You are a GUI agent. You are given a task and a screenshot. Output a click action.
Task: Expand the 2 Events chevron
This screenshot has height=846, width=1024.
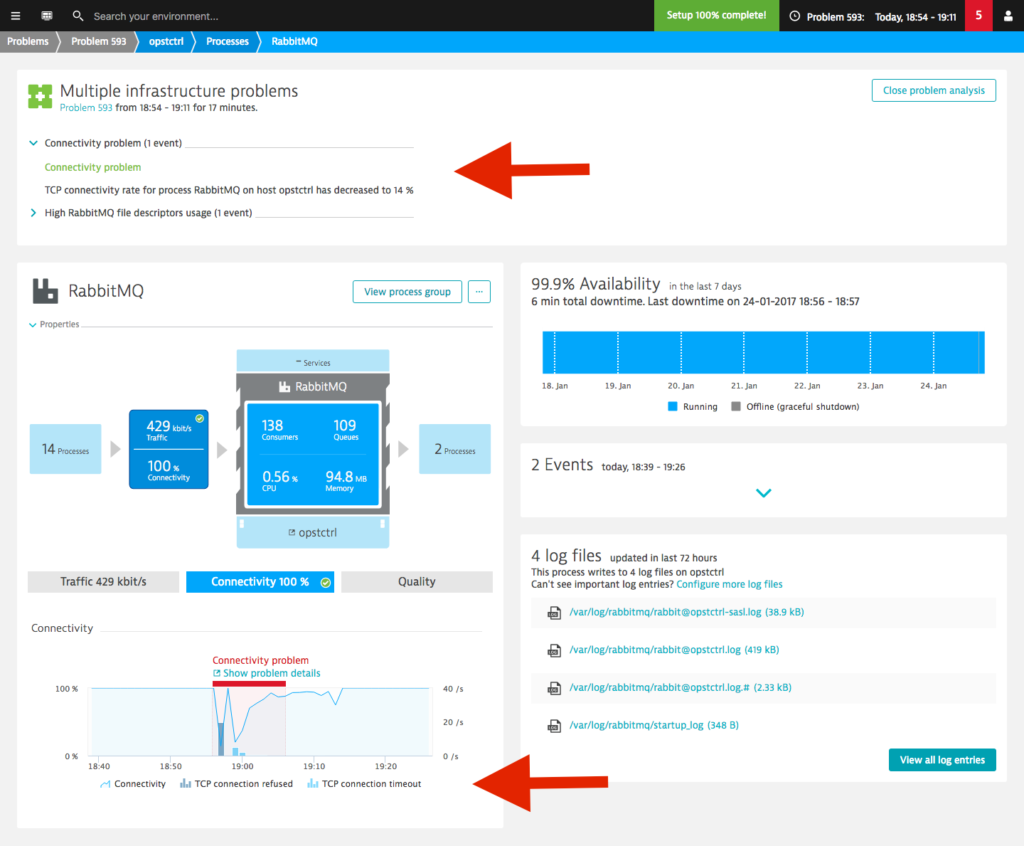tap(763, 493)
